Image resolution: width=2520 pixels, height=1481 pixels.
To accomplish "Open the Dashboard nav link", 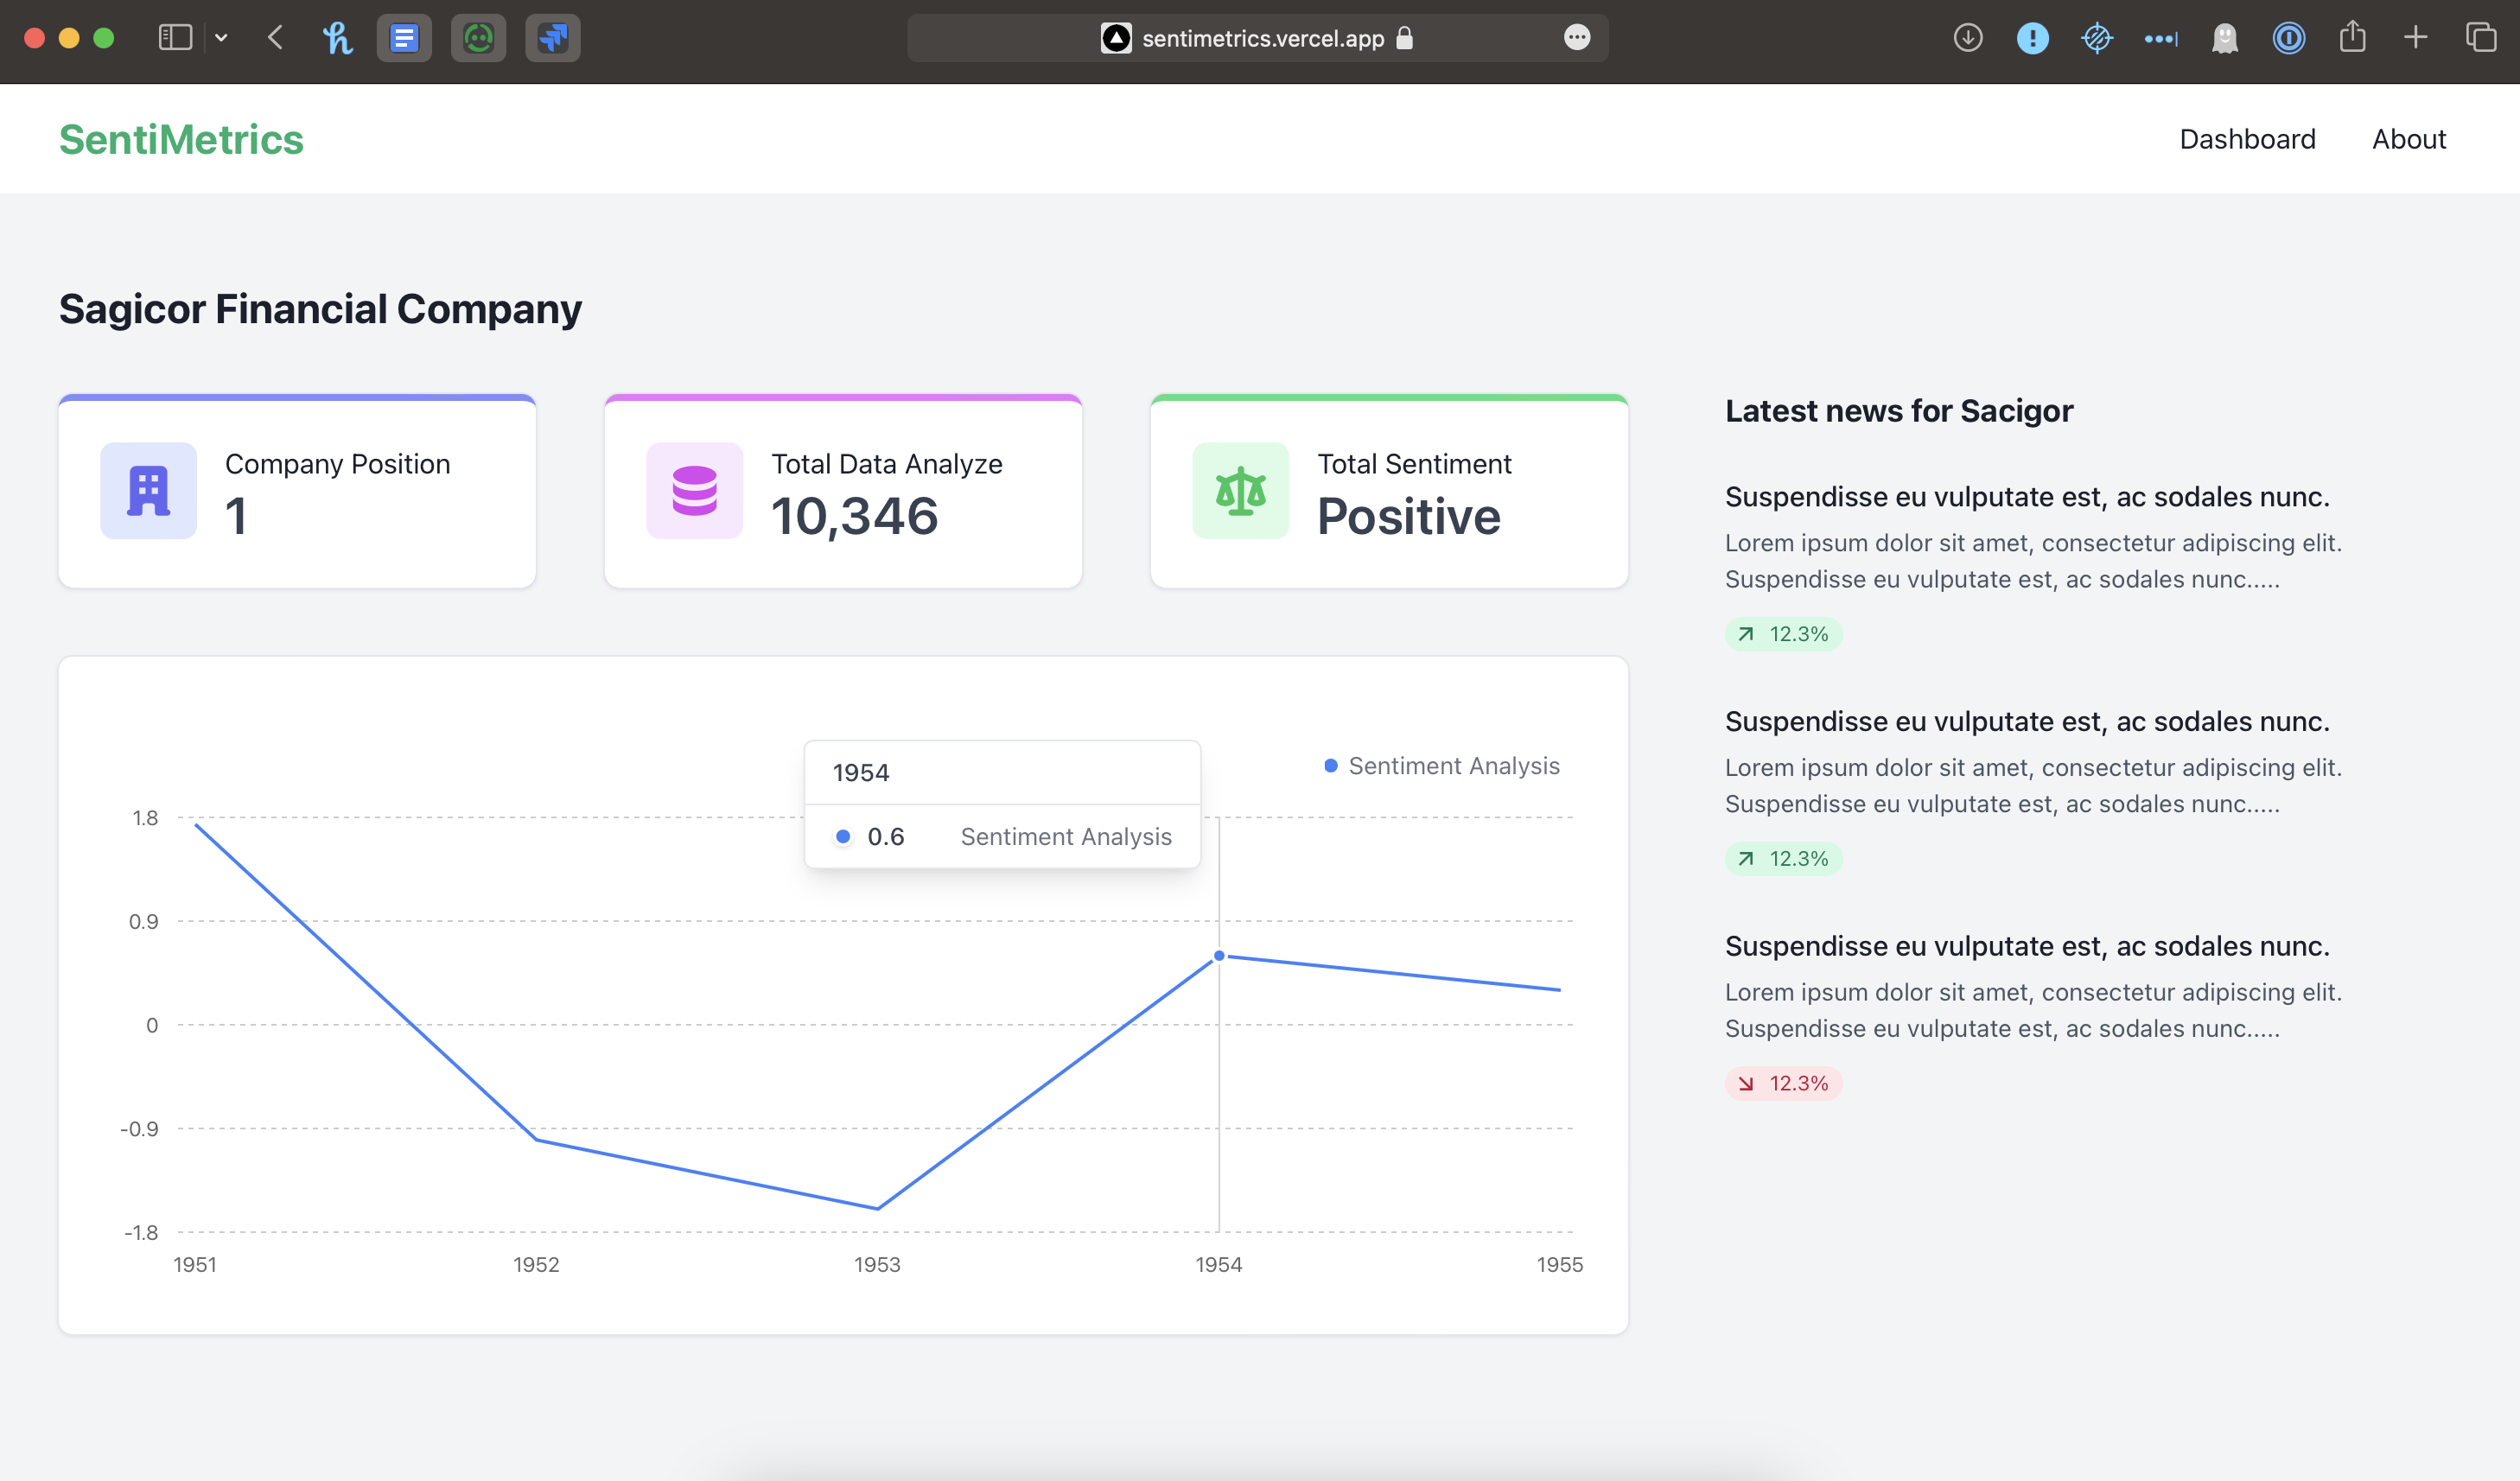I will coord(2247,139).
